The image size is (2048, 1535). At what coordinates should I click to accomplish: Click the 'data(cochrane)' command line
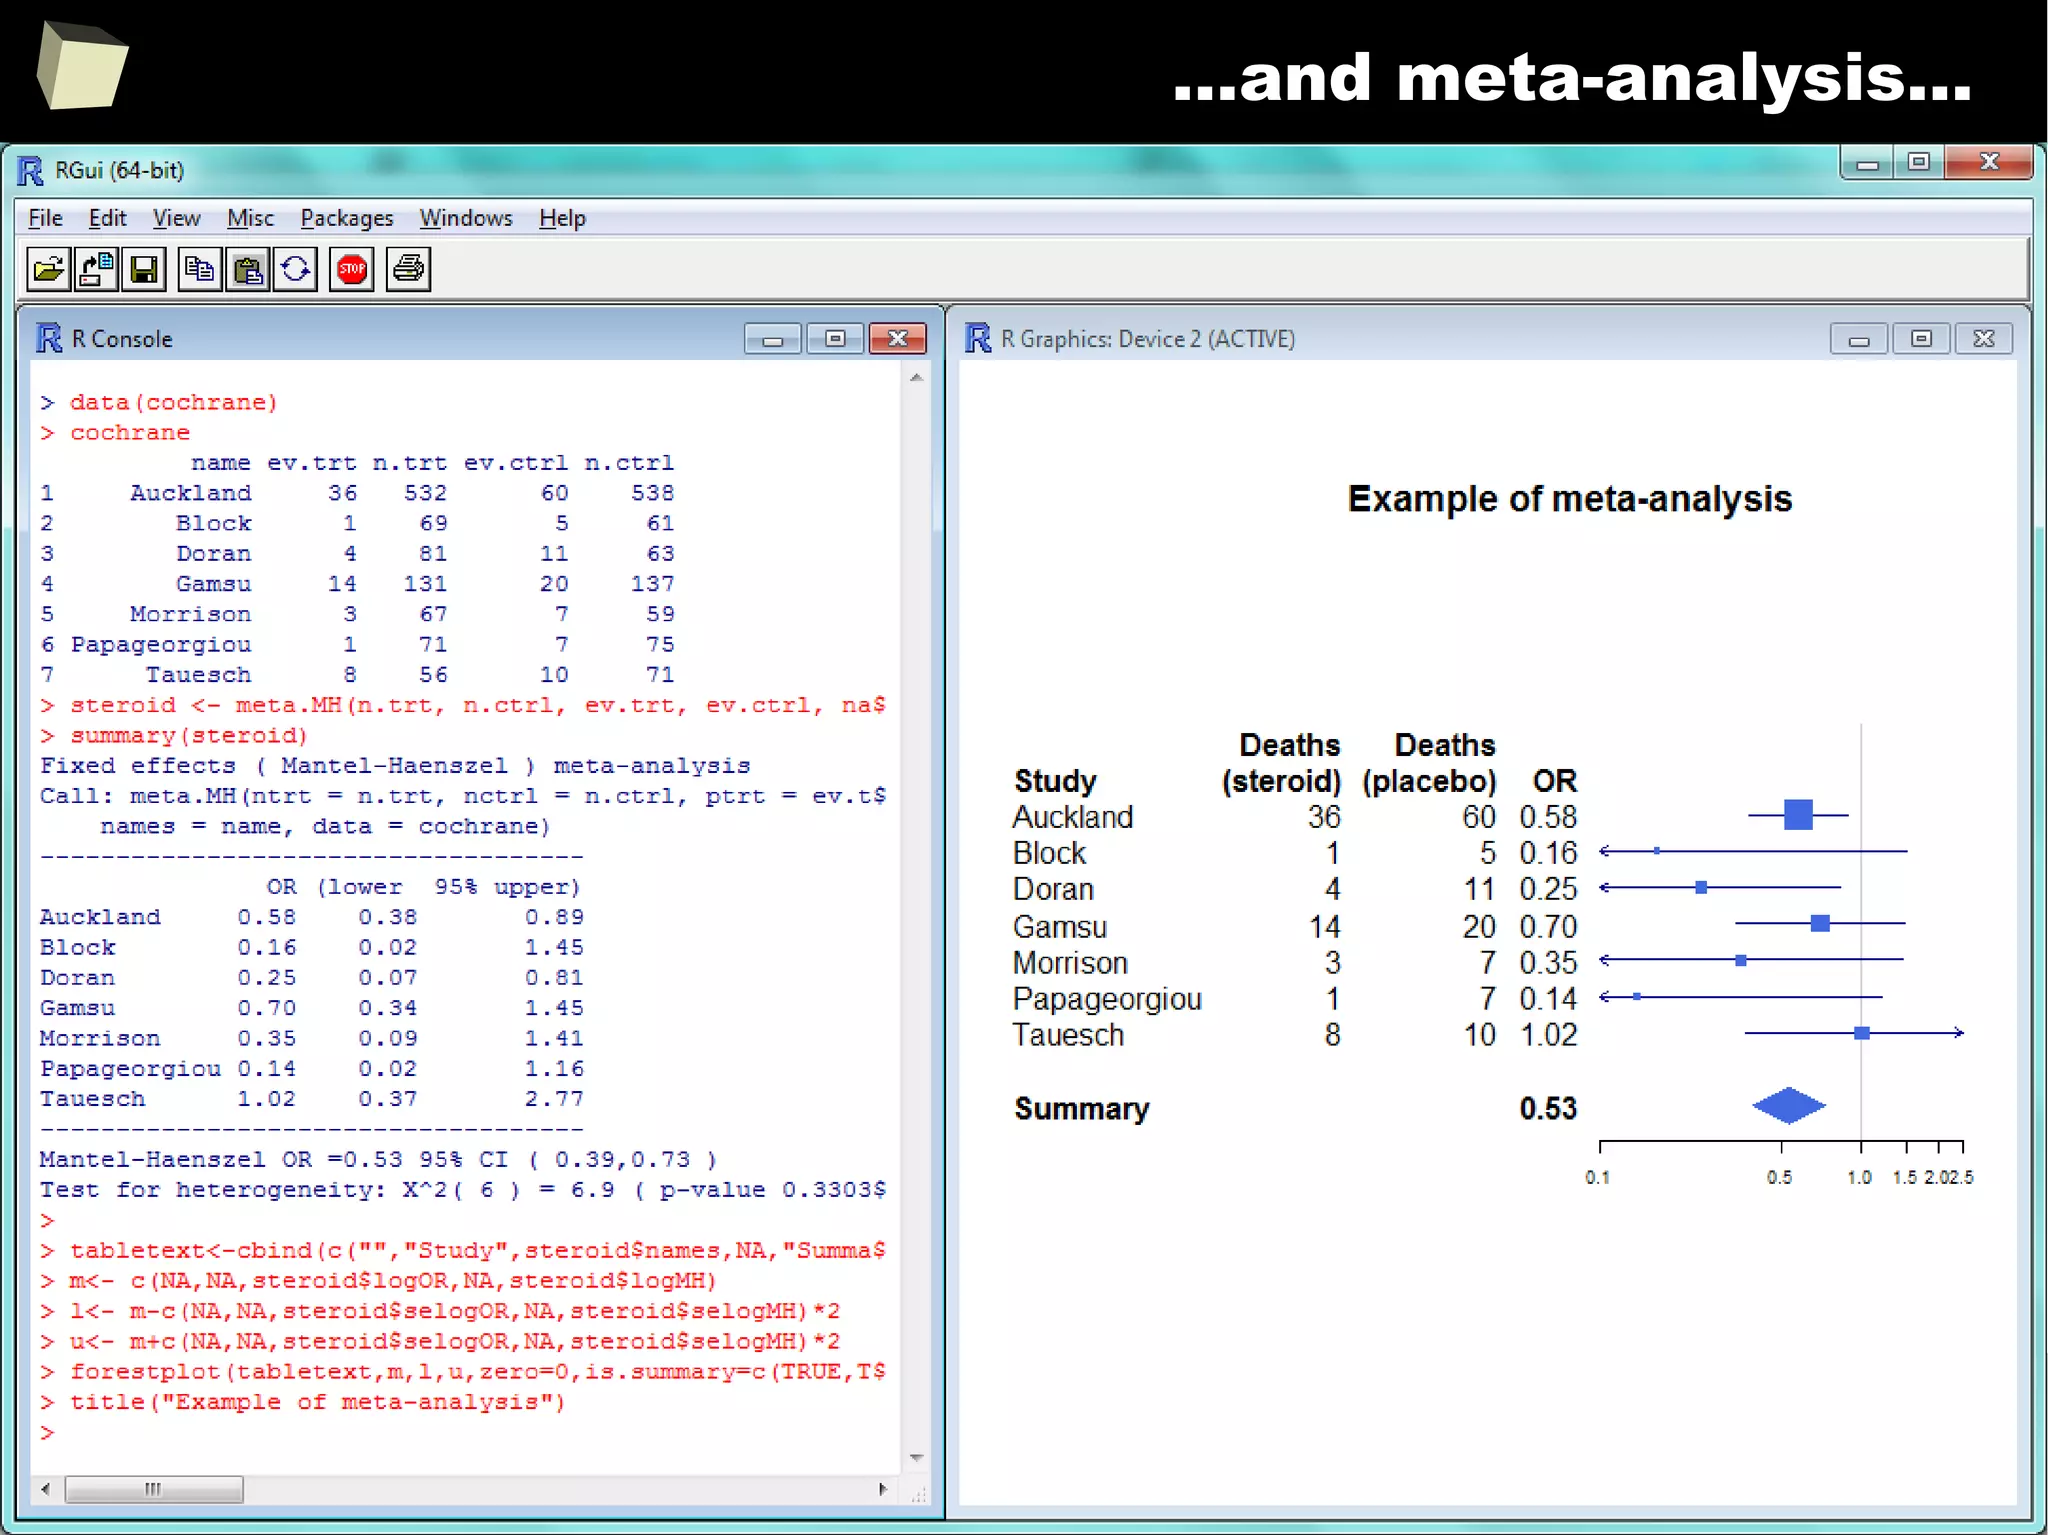(159, 402)
